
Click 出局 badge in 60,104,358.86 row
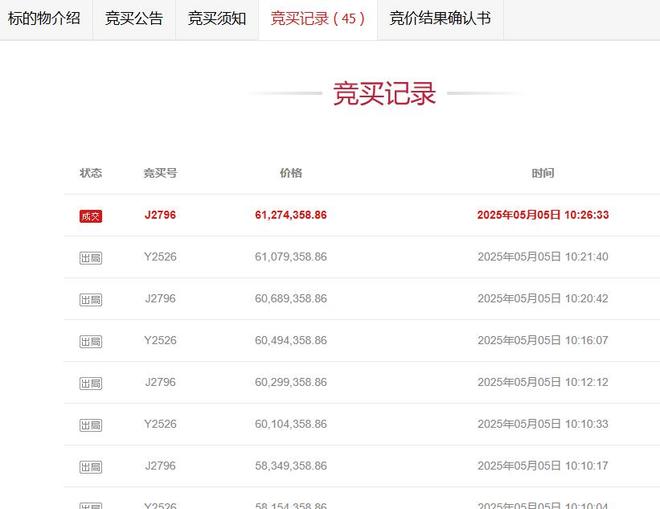tap(90, 425)
